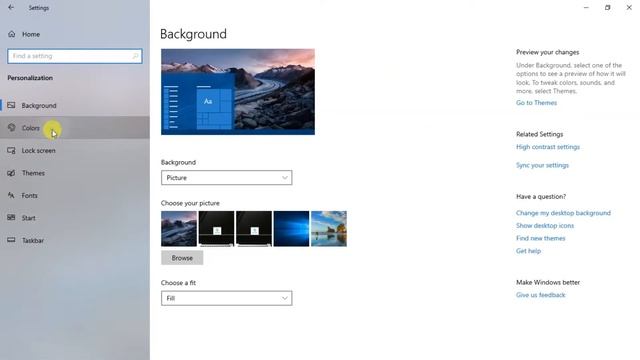Viewport: 640px width, 360px height.
Task: Open the Choose a fit dropdown
Action: (227, 298)
